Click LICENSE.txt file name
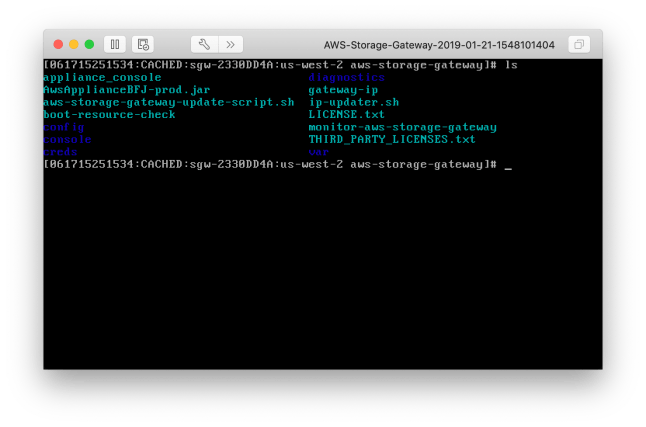The width and height of the screenshot is (646, 427). click(x=346, y=115)
